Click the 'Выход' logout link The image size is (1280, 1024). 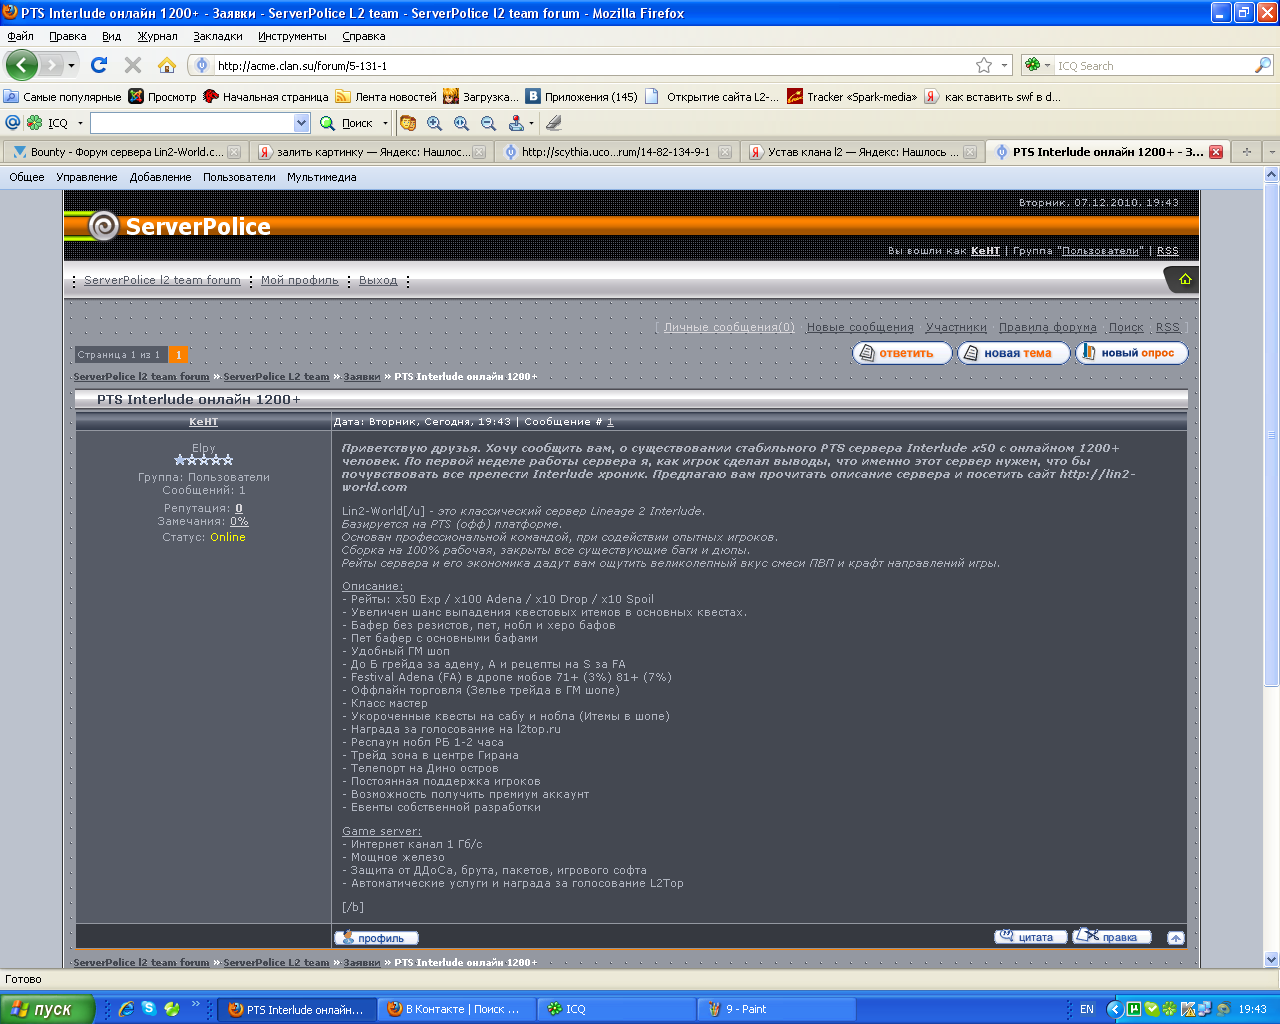pos(378,280)
